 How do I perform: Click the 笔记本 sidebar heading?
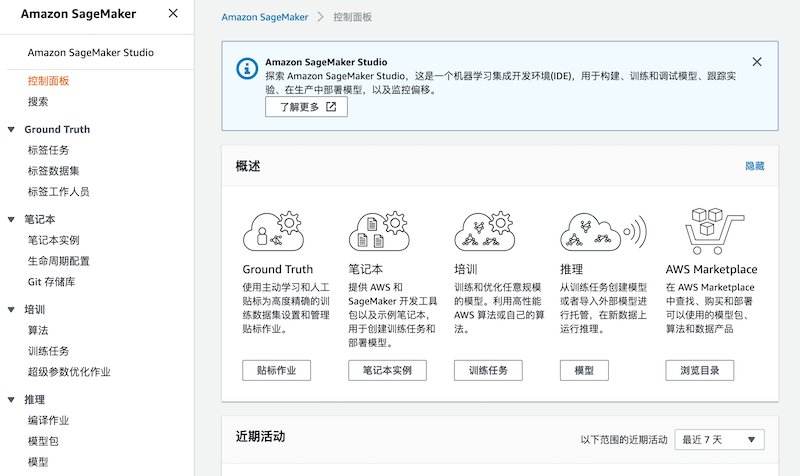(40, 219)
